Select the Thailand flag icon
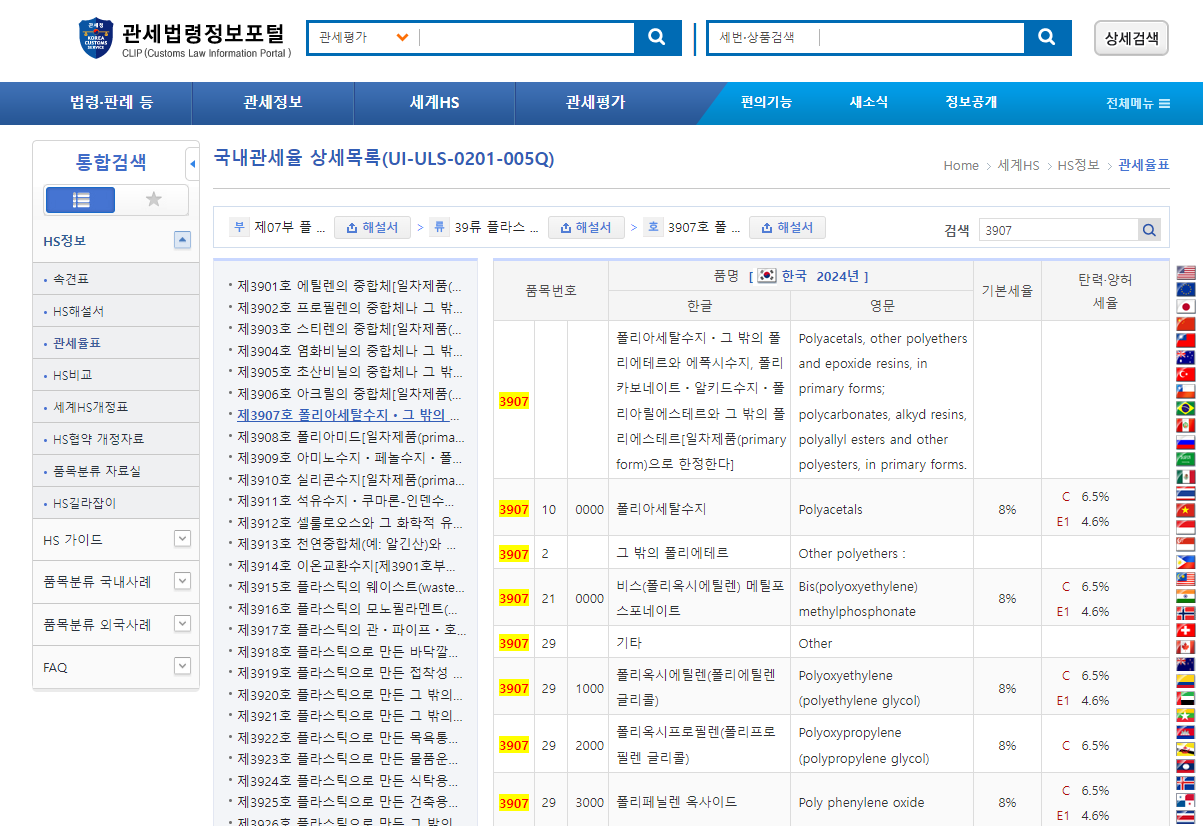Screen dimensions: 1203x826 tap(1186, 493)
